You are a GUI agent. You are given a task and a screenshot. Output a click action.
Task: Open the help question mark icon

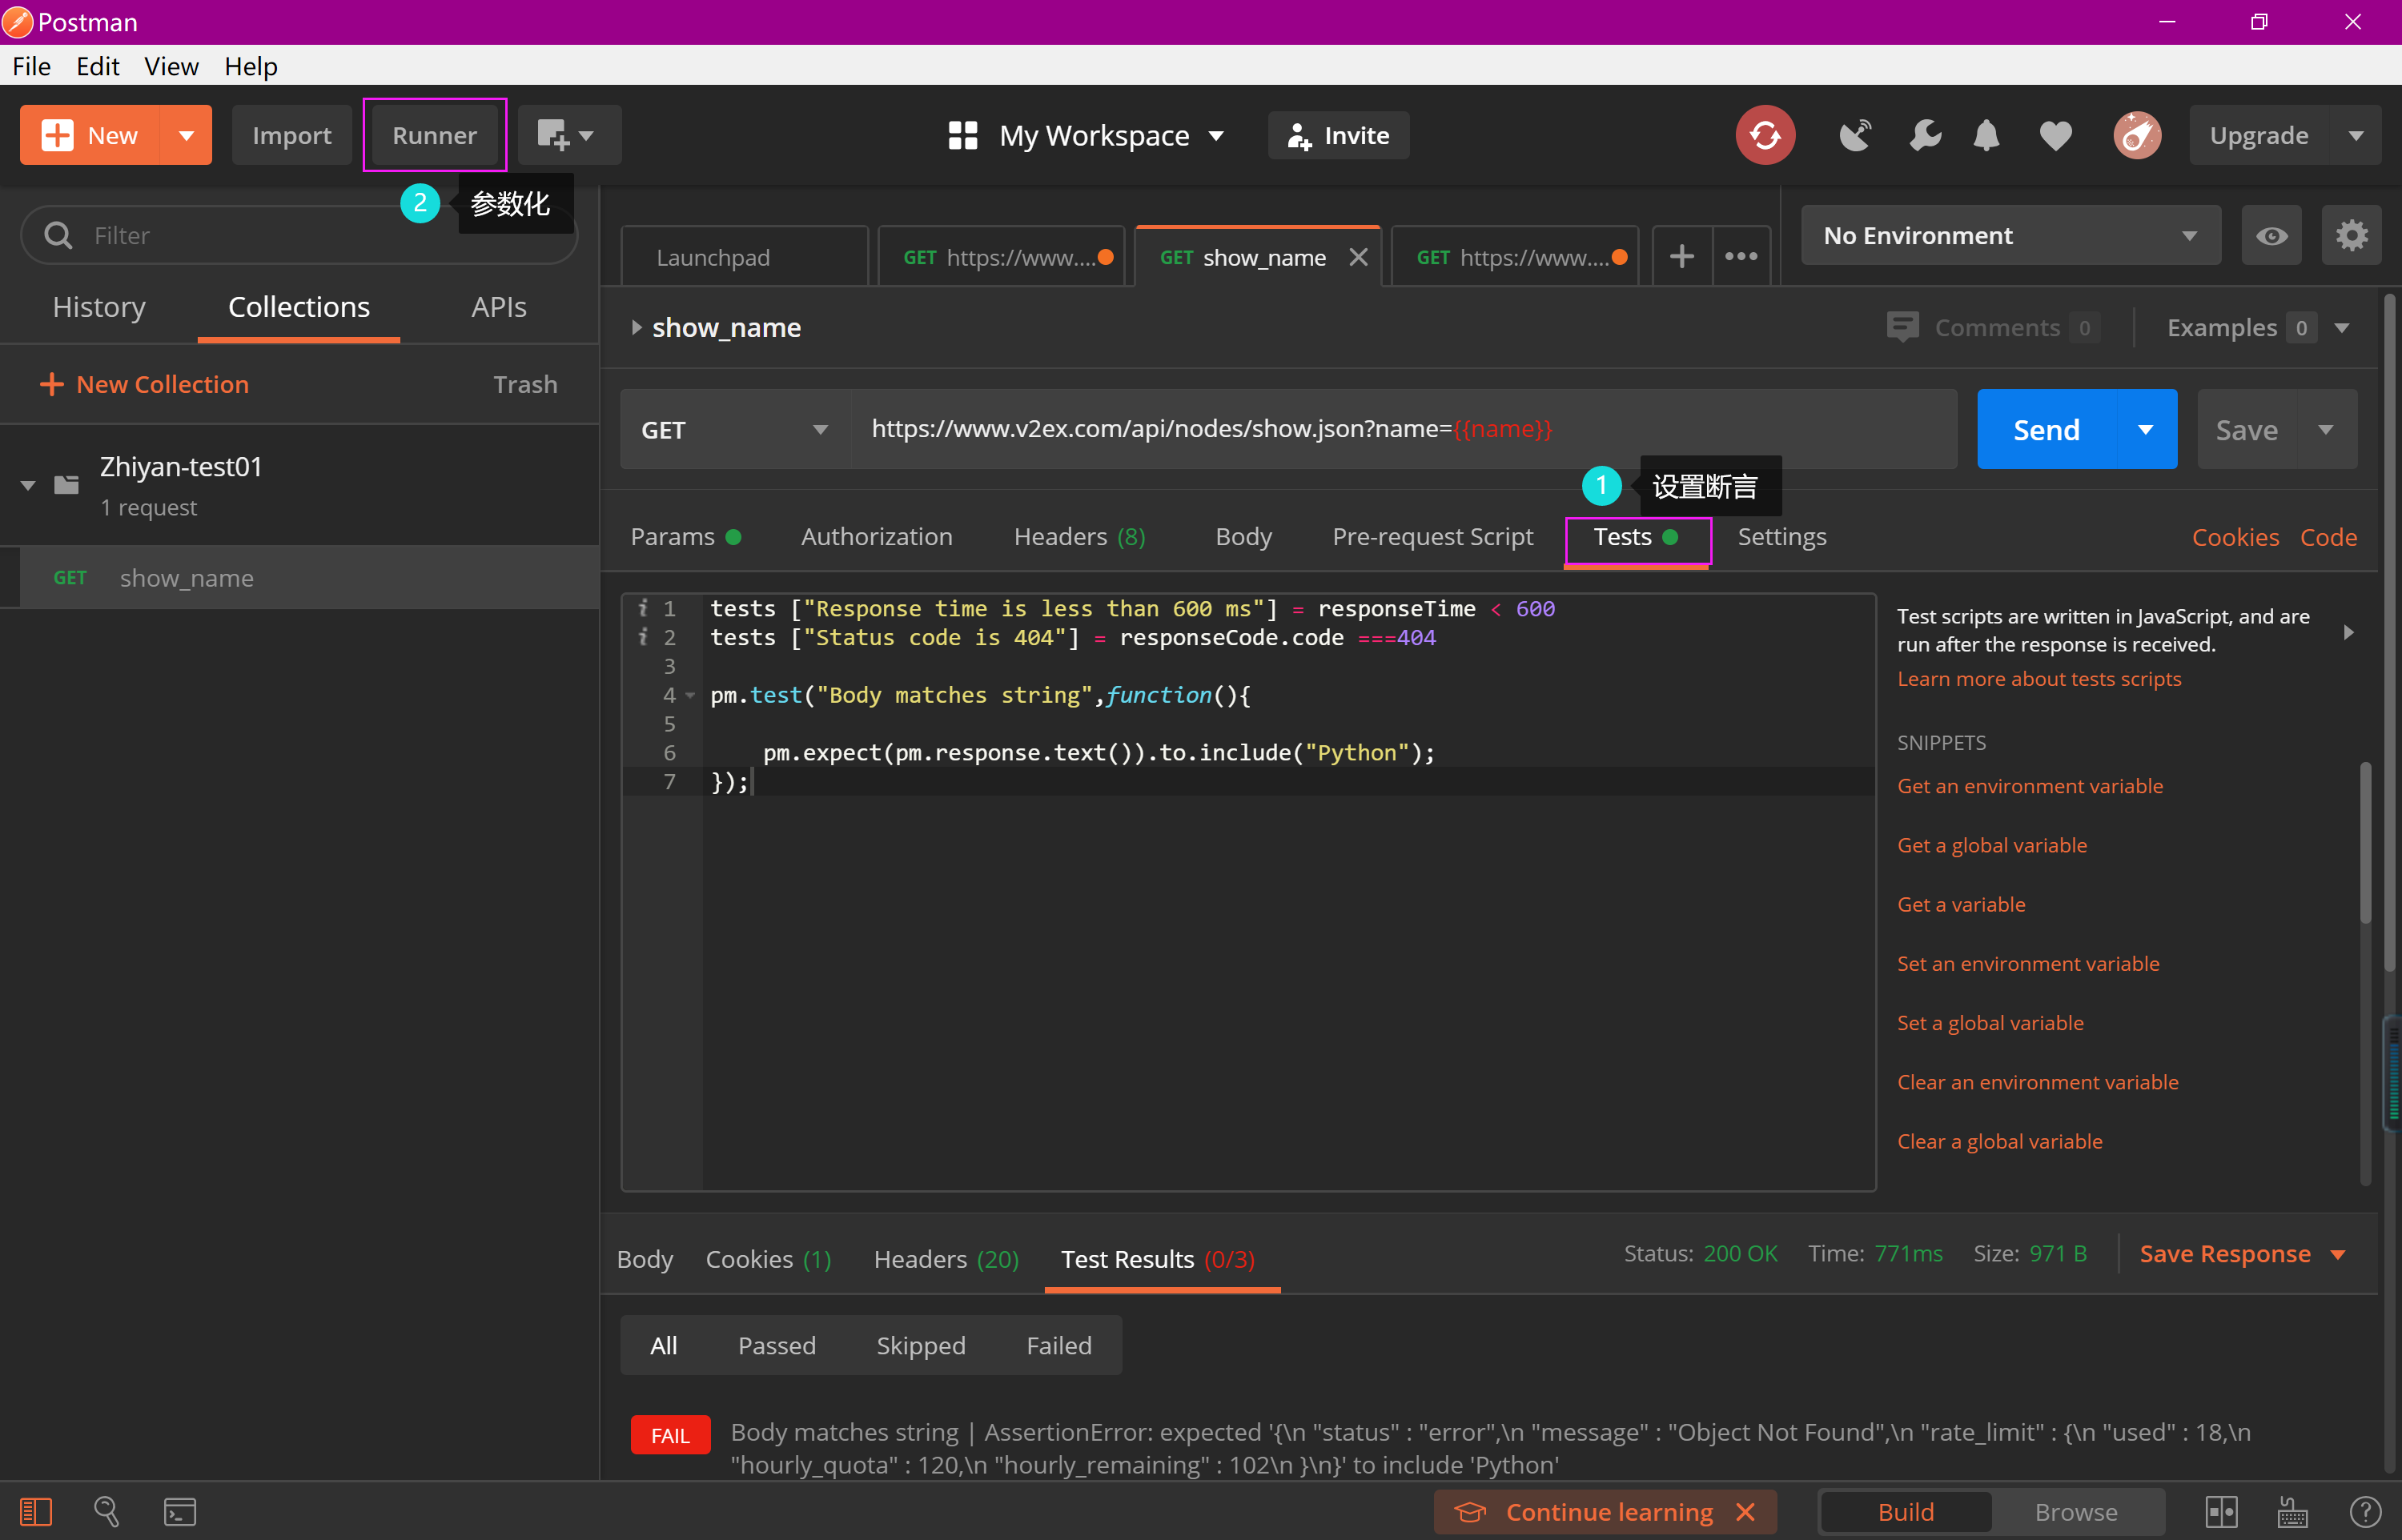pyautogui.click(x=2364, y=1511)
